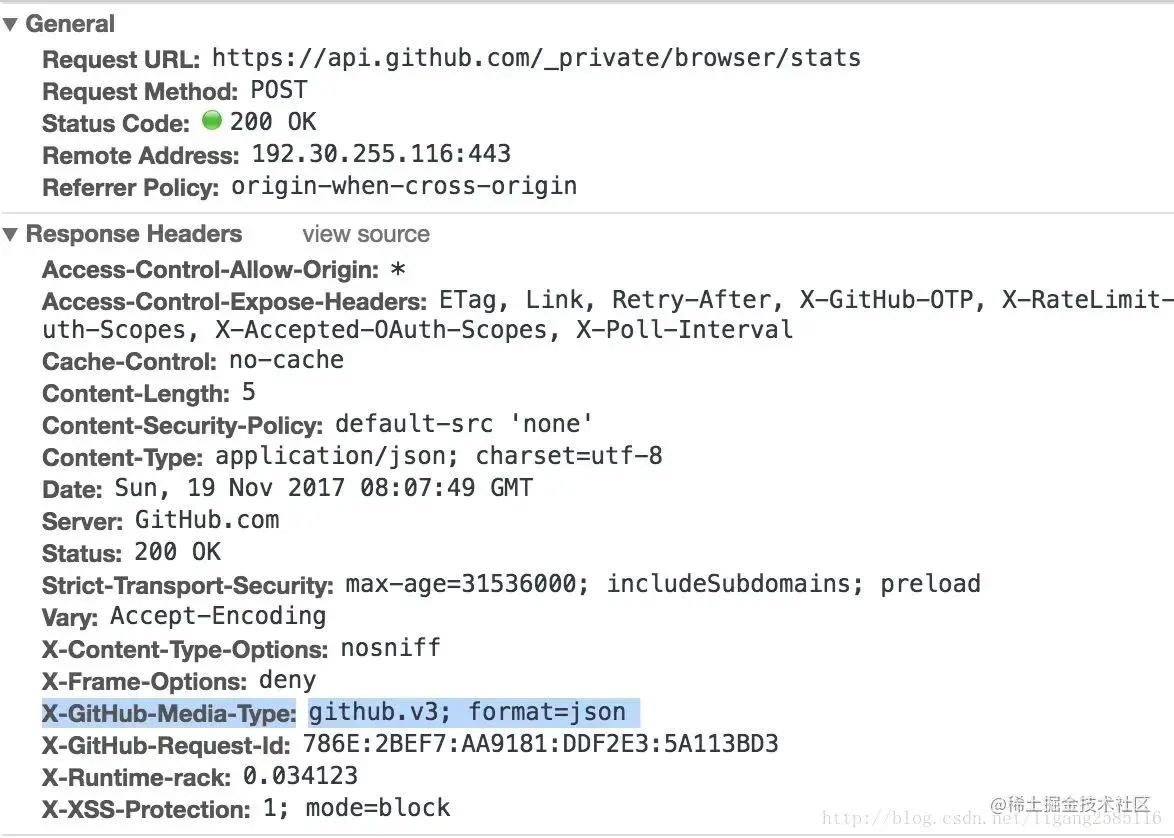The width and height of the screenshot is (1174, 838).
Task: Click the Response Headers section heading
Action: coord(133,234)
